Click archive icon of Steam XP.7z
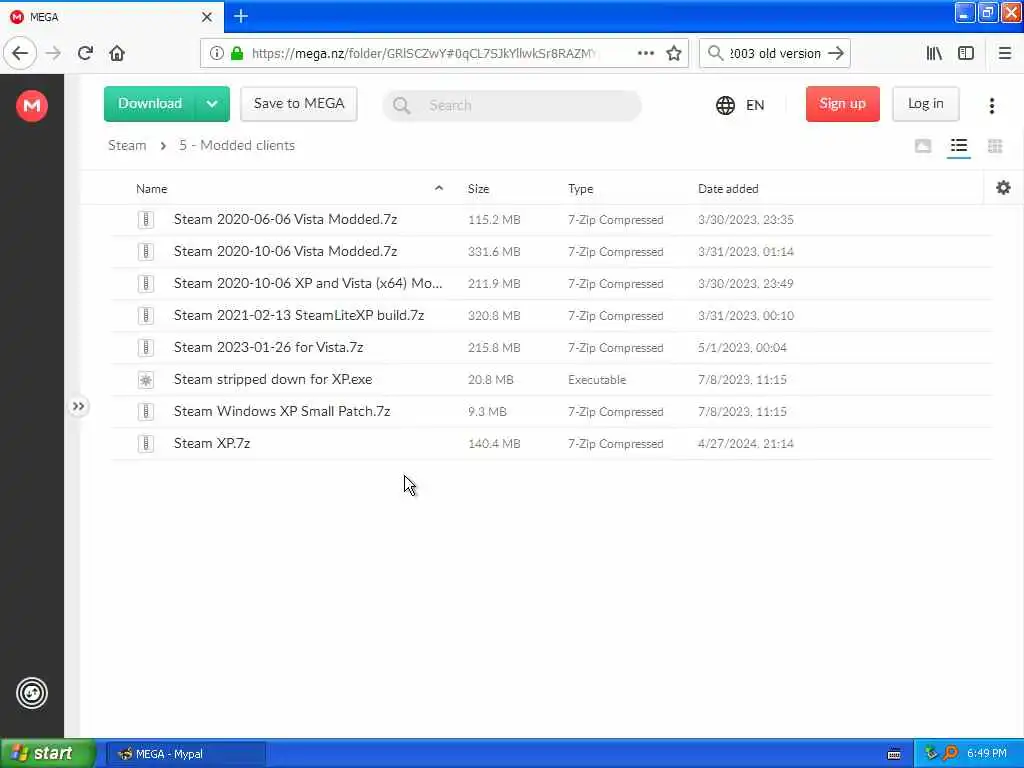1024x768 pixels. point(146,443)
